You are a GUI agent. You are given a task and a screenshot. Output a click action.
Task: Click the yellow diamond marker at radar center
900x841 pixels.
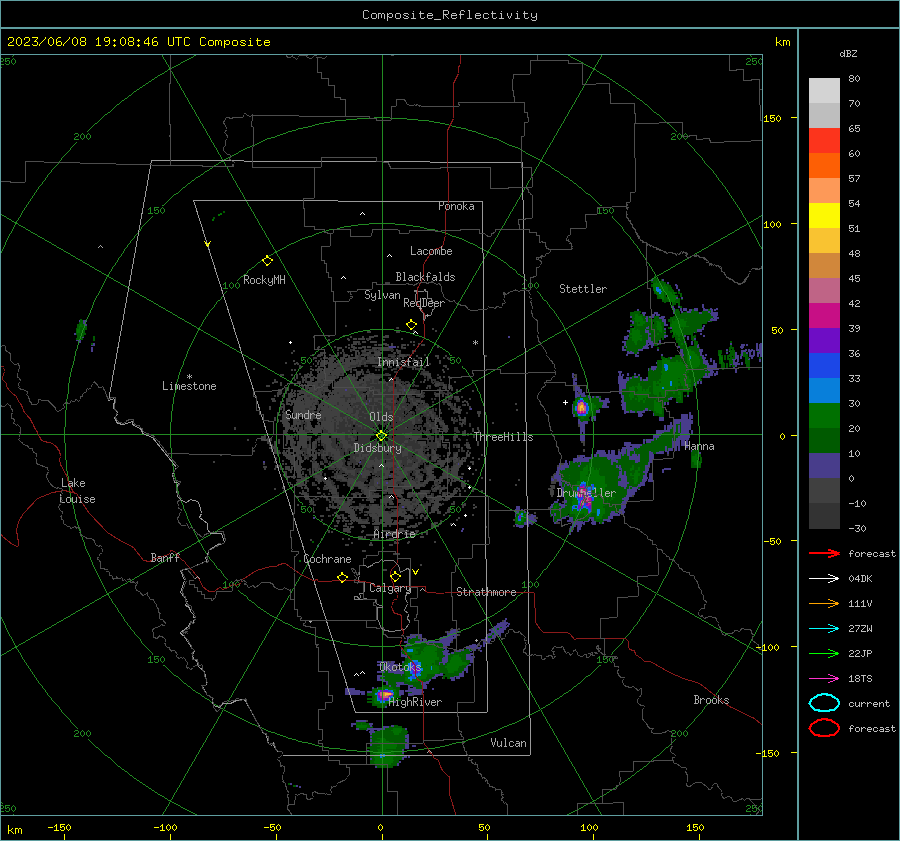(x=381, y=436)
